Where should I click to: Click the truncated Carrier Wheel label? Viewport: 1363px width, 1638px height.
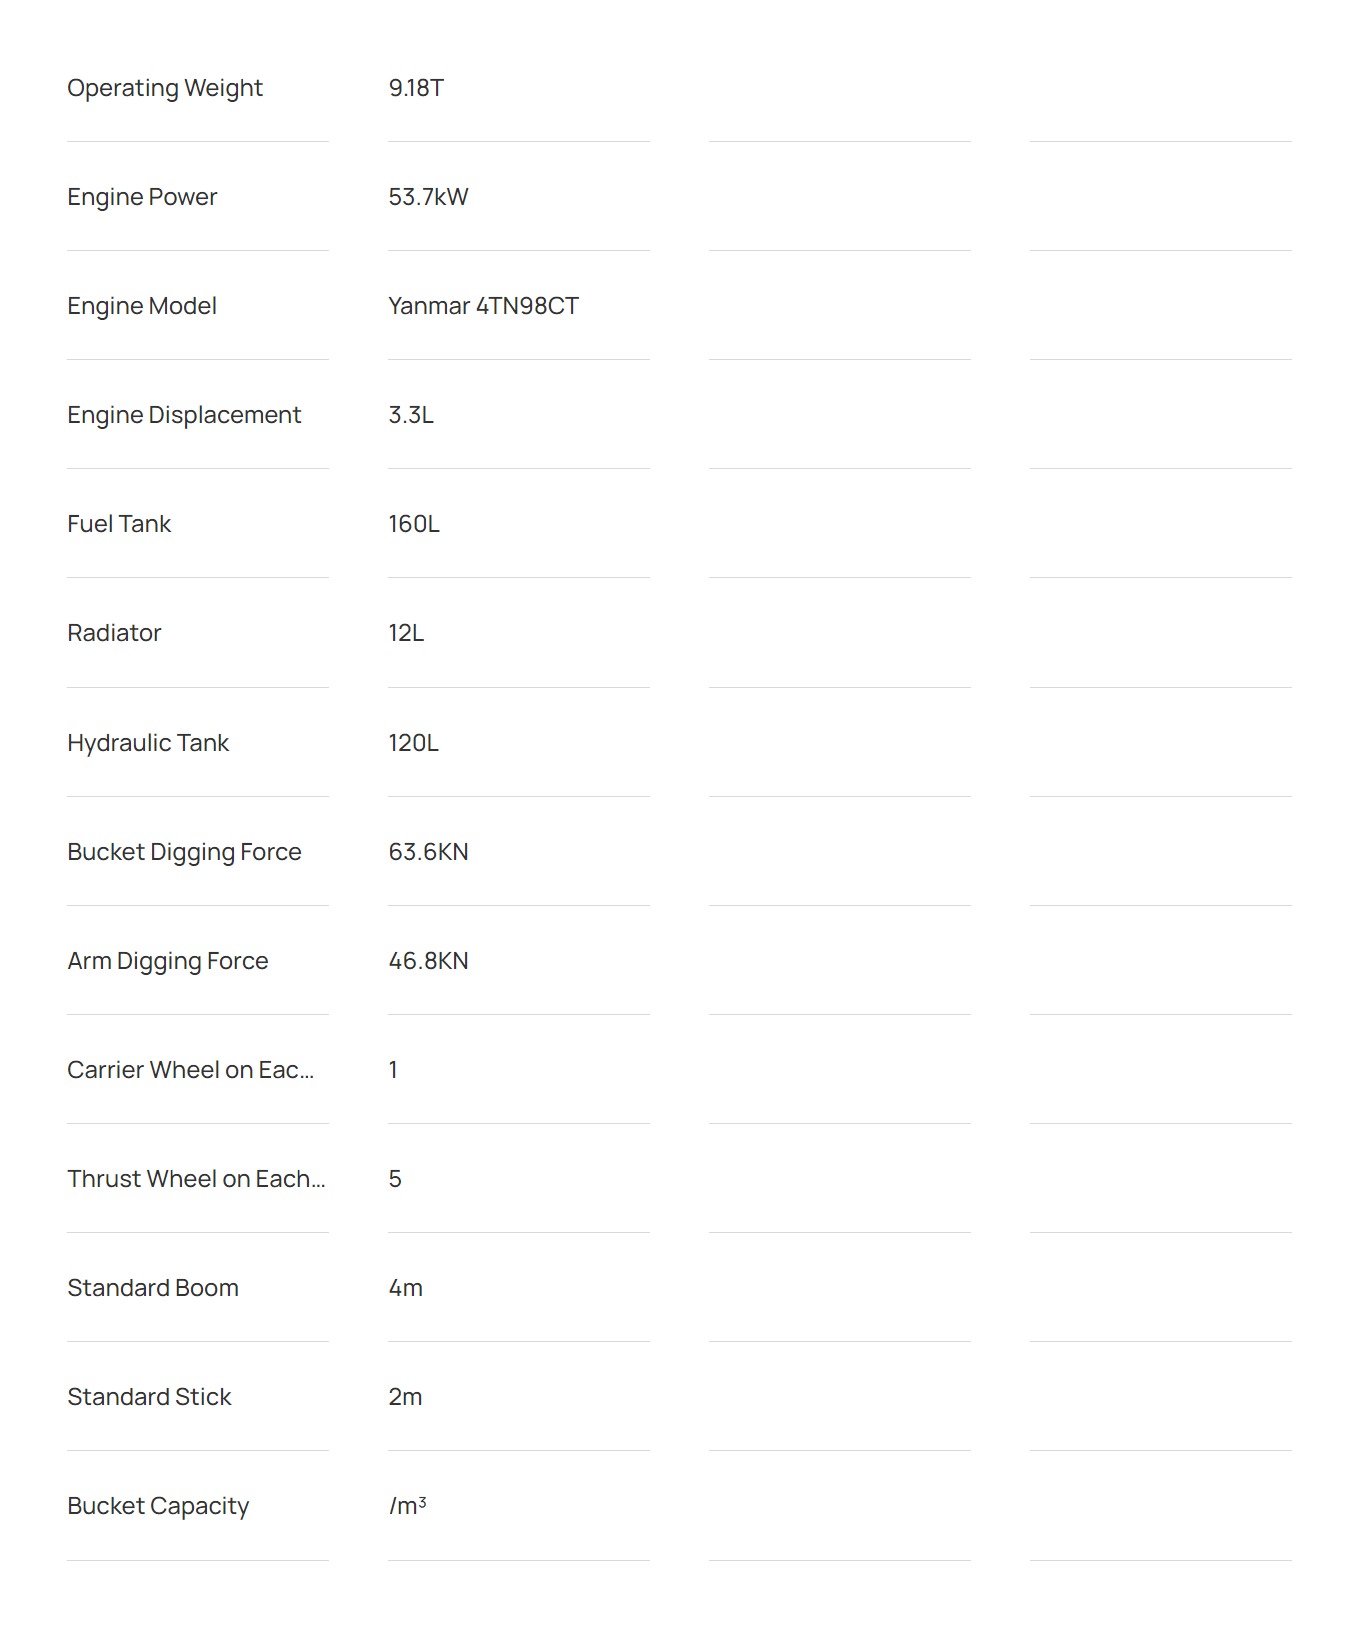tap(191, 1070)
